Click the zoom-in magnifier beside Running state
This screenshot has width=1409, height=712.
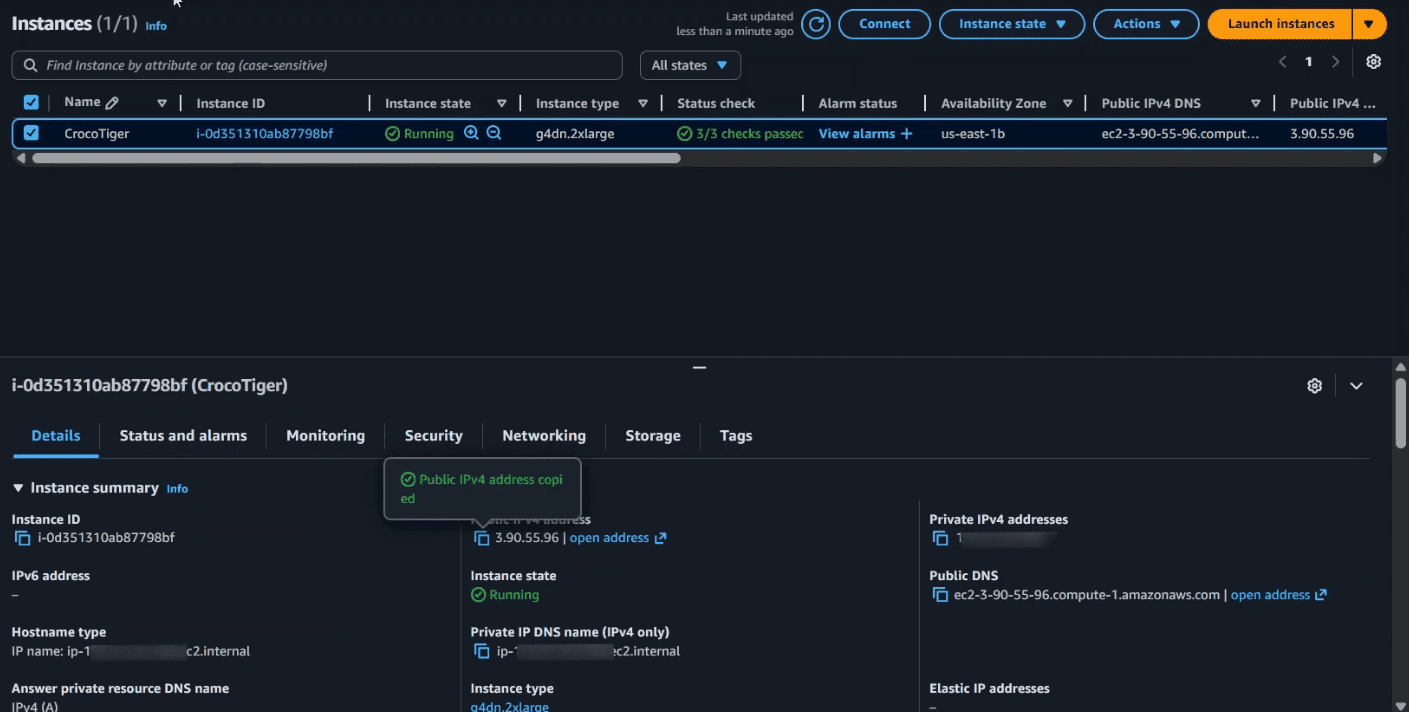[x=470, y=132]
